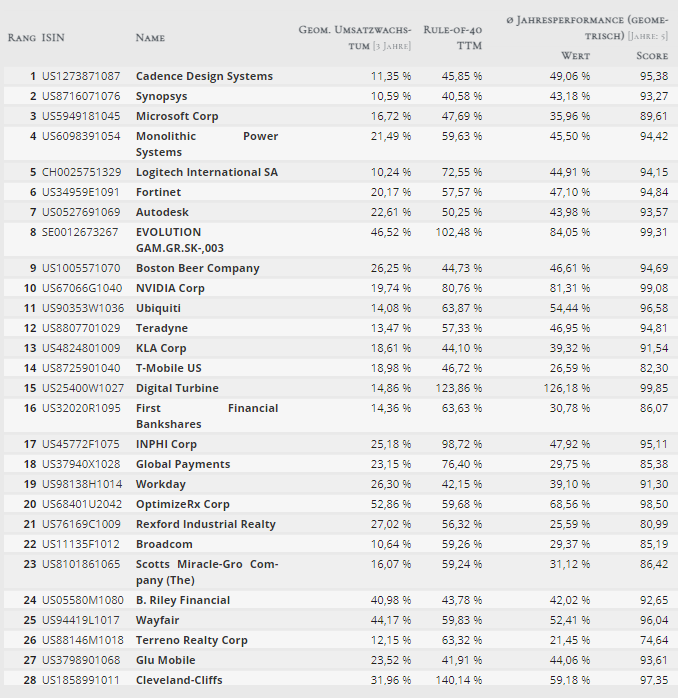
Task: Open the Broadcom entry
Action: [x=164, y=544]
